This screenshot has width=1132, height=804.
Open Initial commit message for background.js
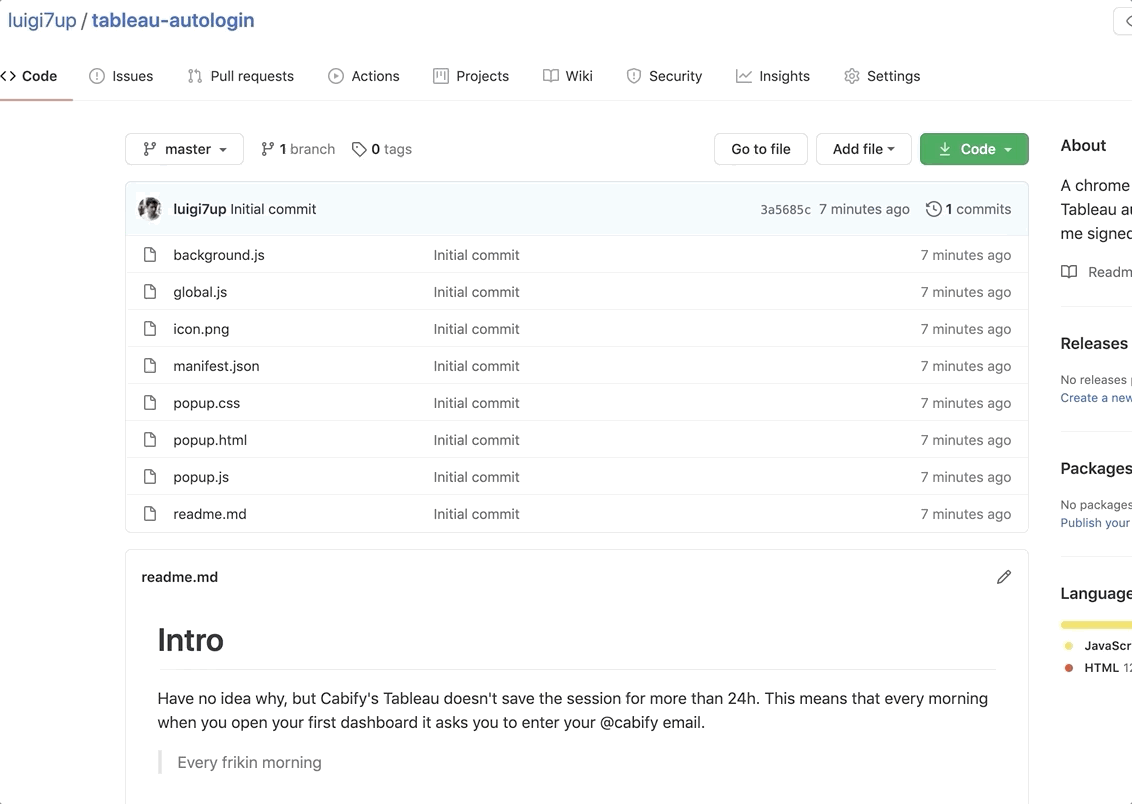click(x=476, y=255)
